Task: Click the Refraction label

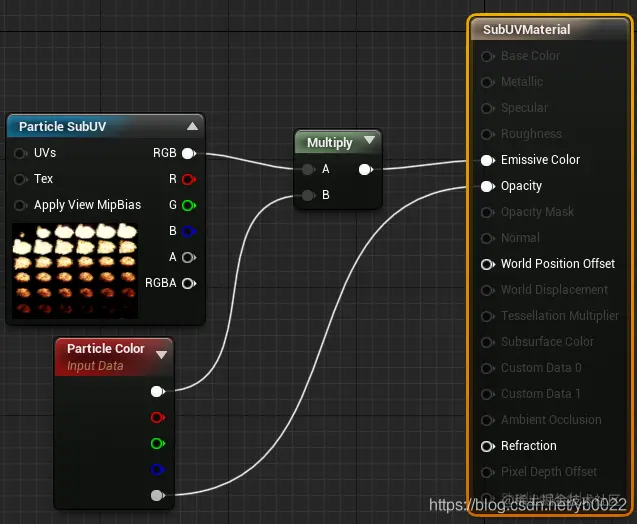Action: click(x=529, y=446)
